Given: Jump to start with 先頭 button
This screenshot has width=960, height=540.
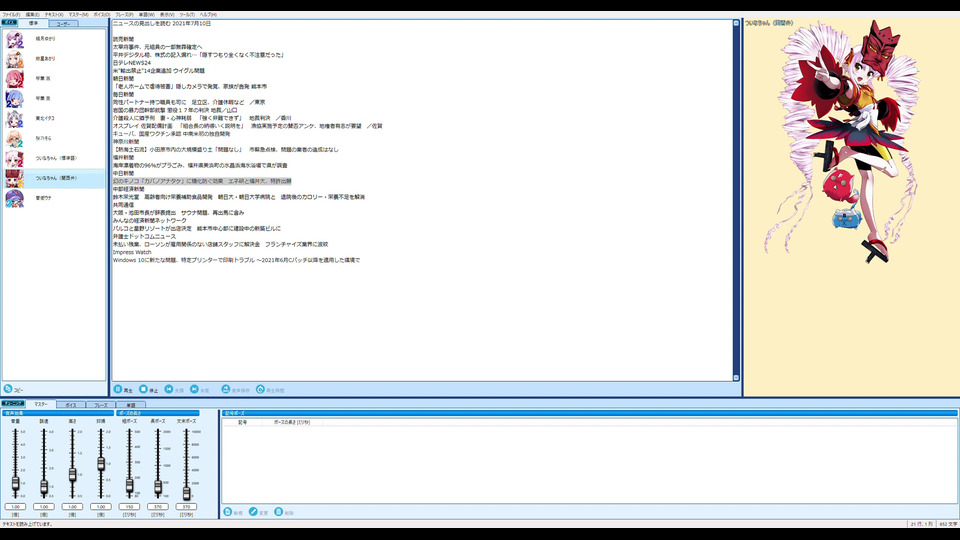Looking at the screenshot, I should point(174,389).
